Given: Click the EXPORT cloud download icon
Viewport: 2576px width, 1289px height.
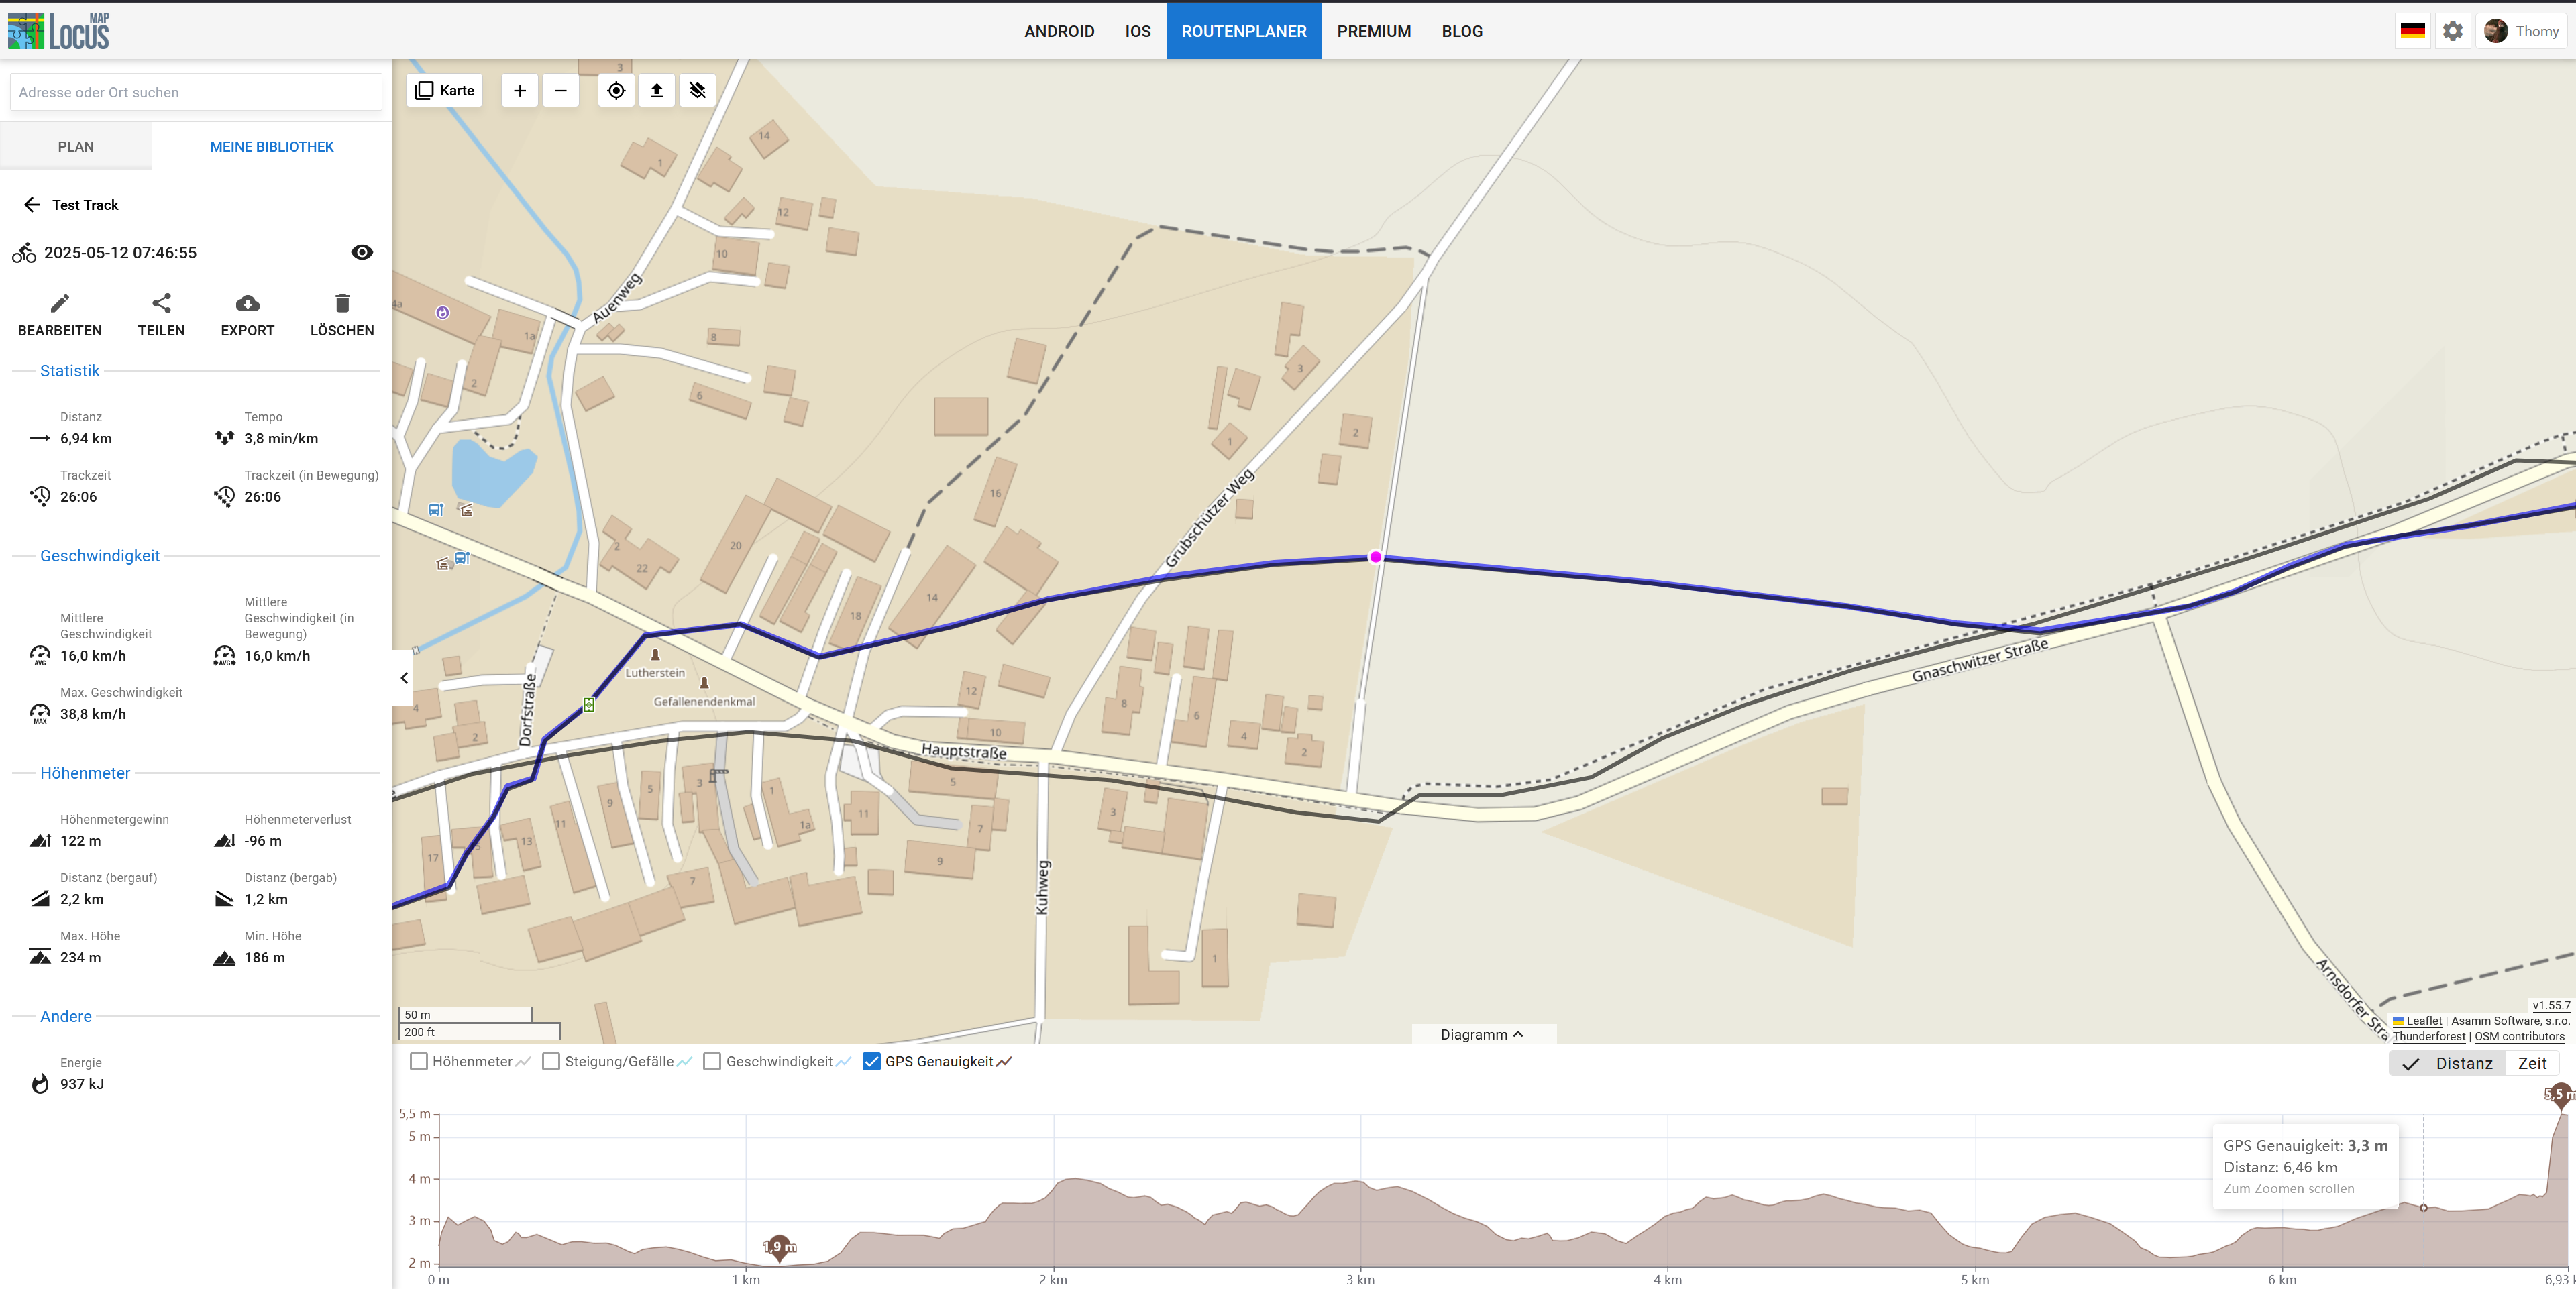Looking at the screenshot, I should tap(247, 303).
